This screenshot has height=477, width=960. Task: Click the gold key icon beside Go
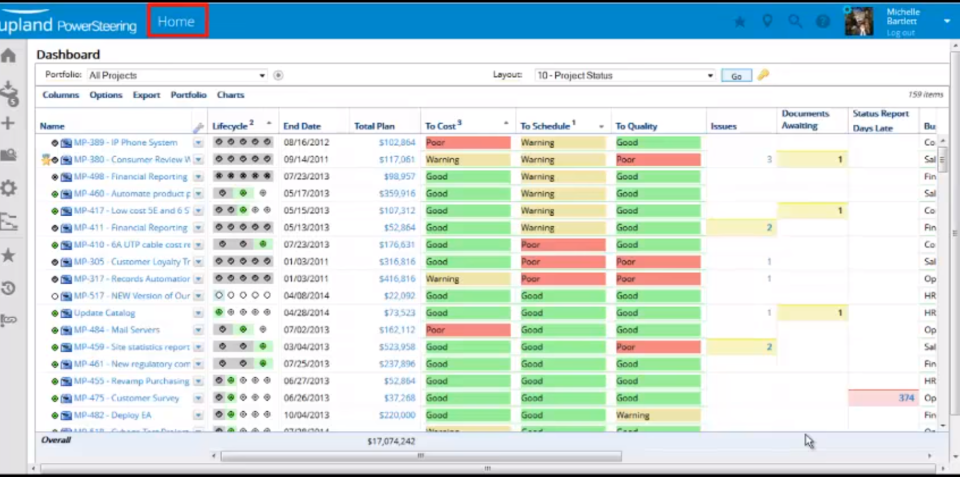pyautogui.click(x=763, y=75)
